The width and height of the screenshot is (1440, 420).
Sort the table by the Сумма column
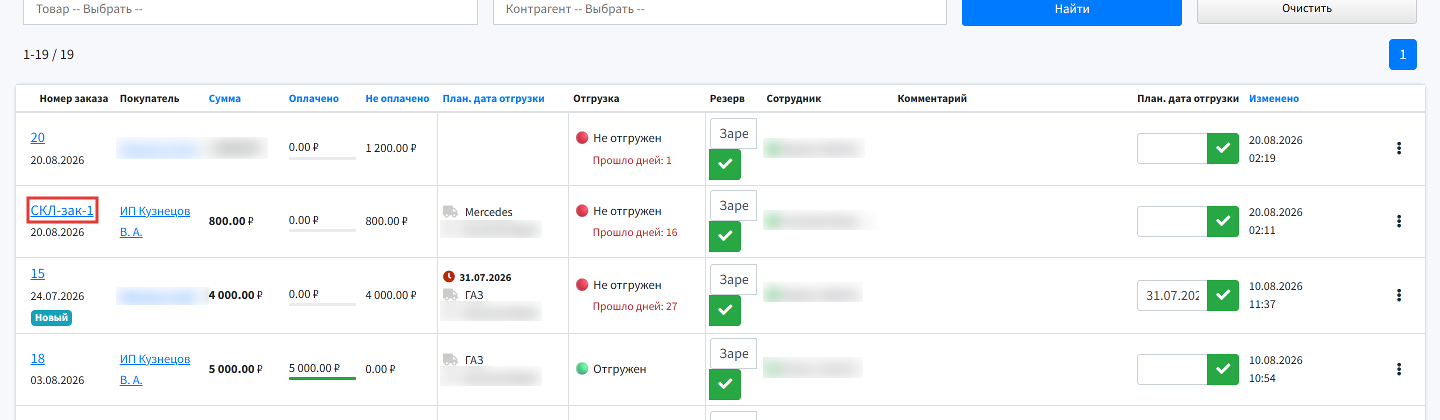click(x=225, y=99)
